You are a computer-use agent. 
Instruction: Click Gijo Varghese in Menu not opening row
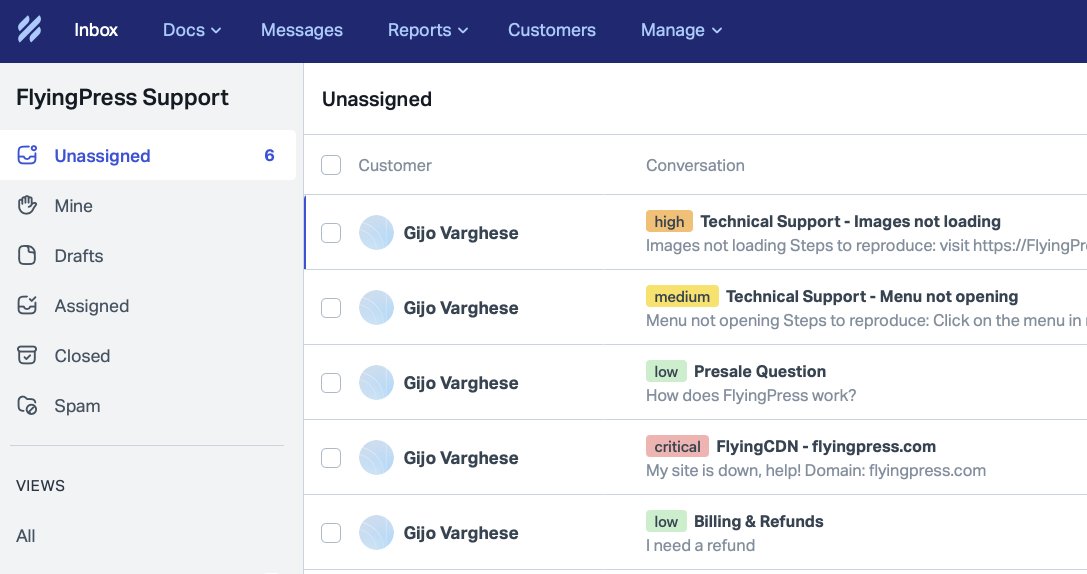pyautogui.click(x=461, y=308)
